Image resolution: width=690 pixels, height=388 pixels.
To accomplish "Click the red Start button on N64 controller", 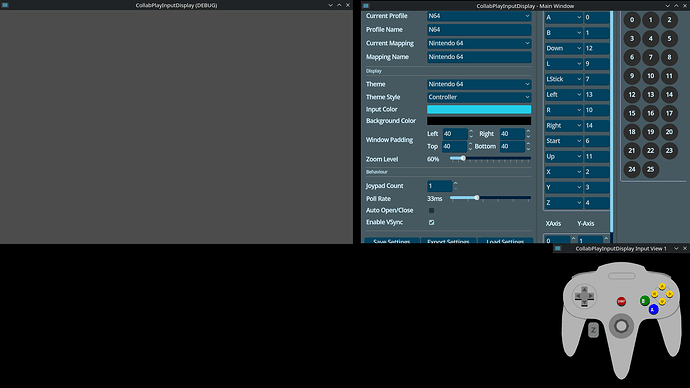I will [621, 301].
